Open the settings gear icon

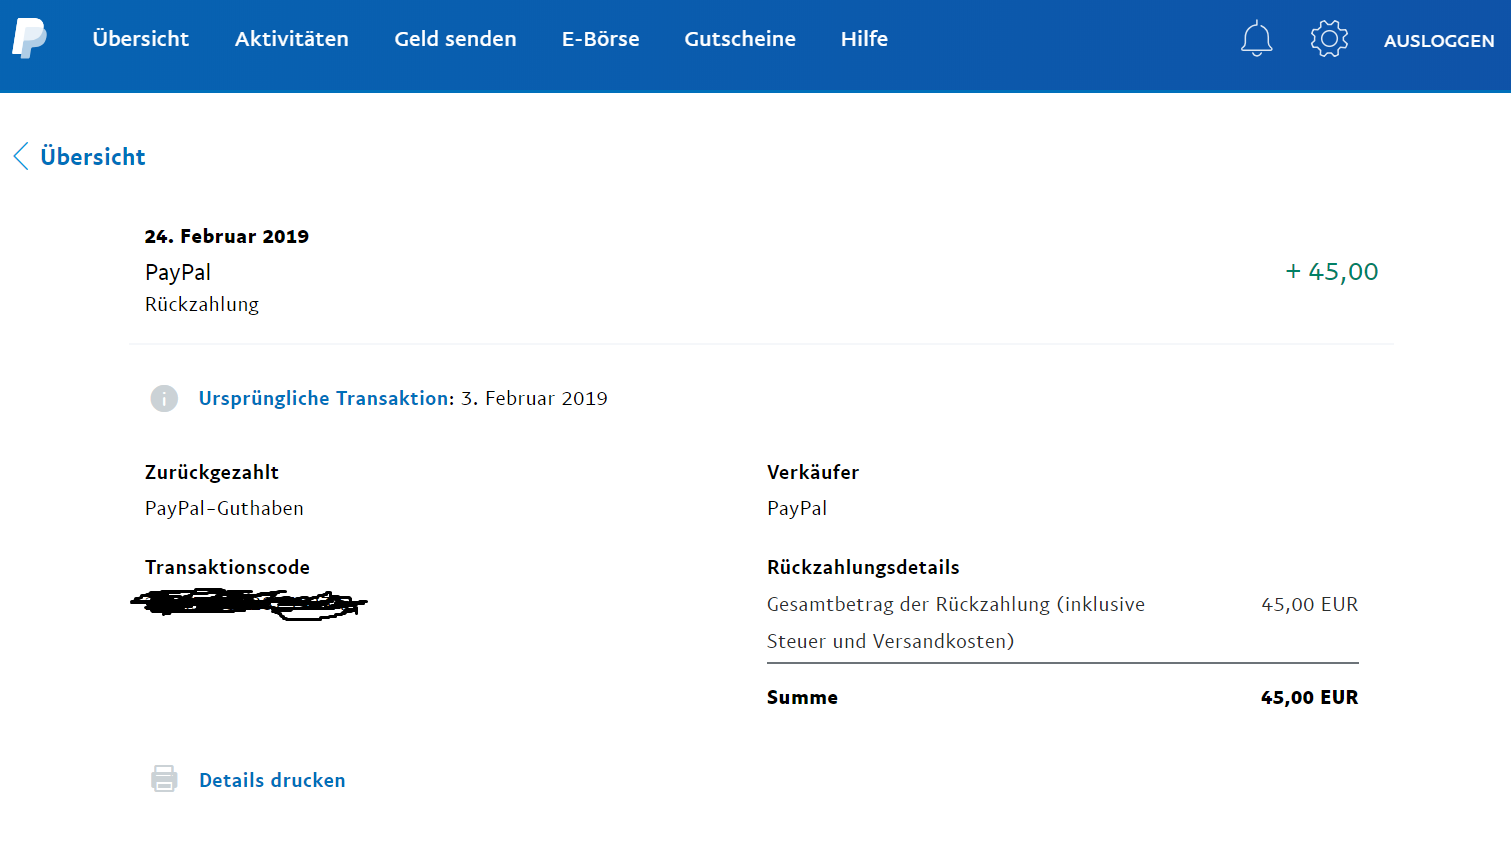[x=1329, y=39]
